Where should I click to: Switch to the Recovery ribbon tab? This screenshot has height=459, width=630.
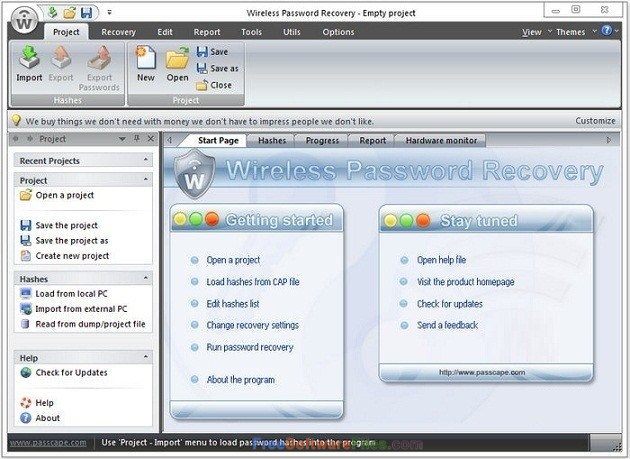tap(118, 32)
